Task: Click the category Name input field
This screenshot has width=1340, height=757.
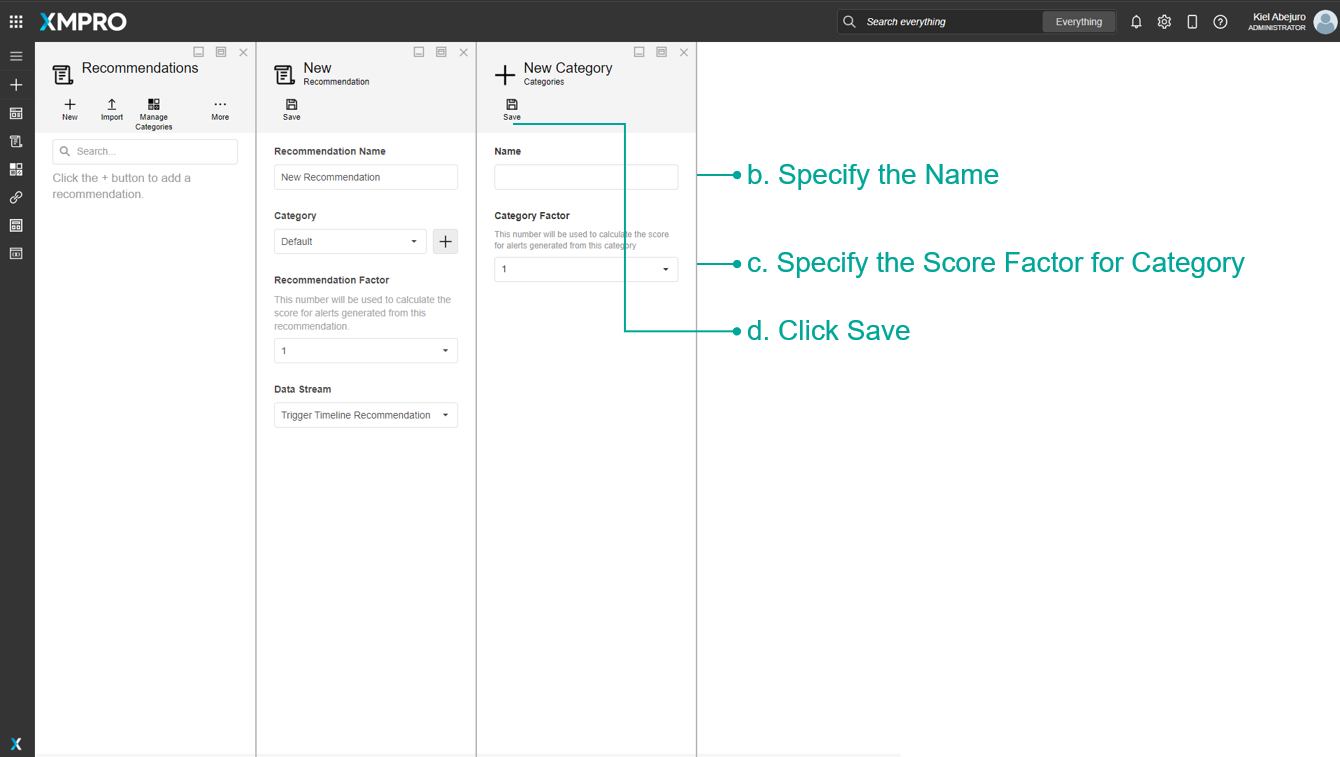Action: pyautogui.click(x=585, y=177)
